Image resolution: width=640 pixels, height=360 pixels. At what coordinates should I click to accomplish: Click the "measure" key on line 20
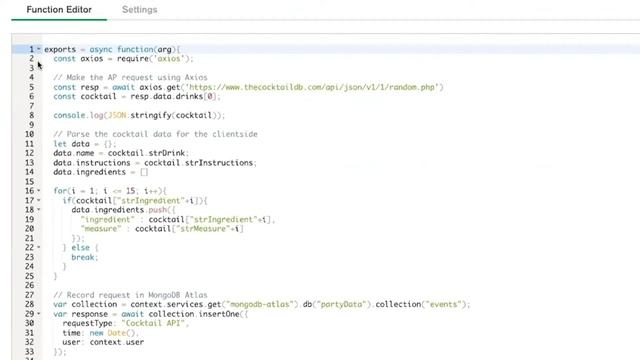[101, 229]
